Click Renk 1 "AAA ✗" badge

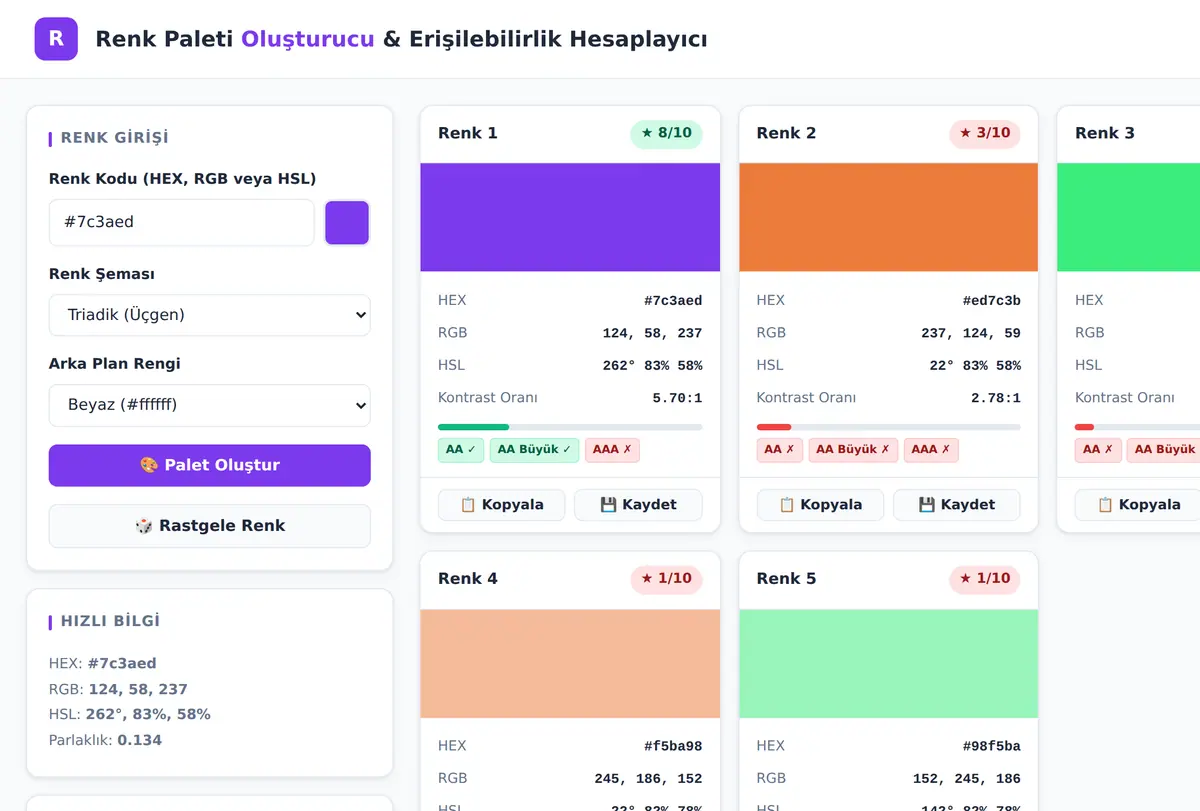612,450
